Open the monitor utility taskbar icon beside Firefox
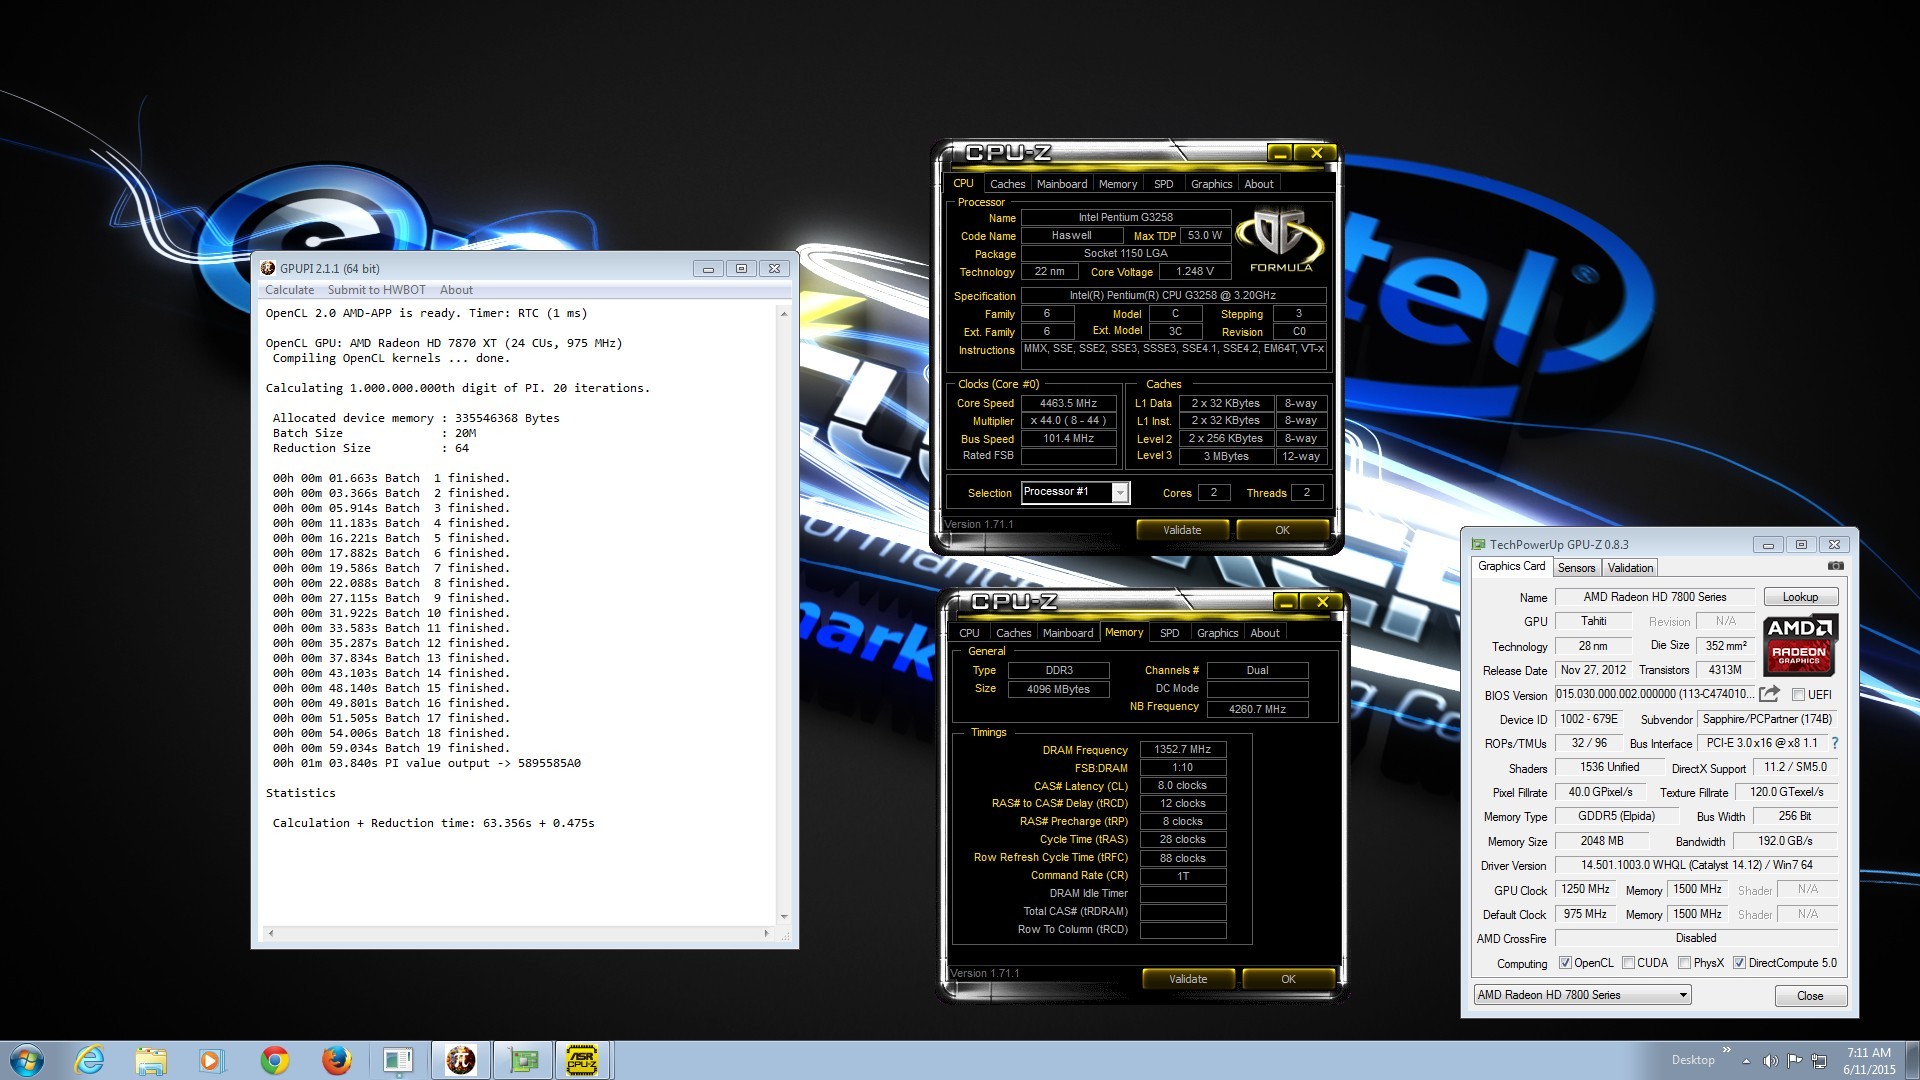This screenshot has height=1080, width=1920. (x=398, y=1060)
